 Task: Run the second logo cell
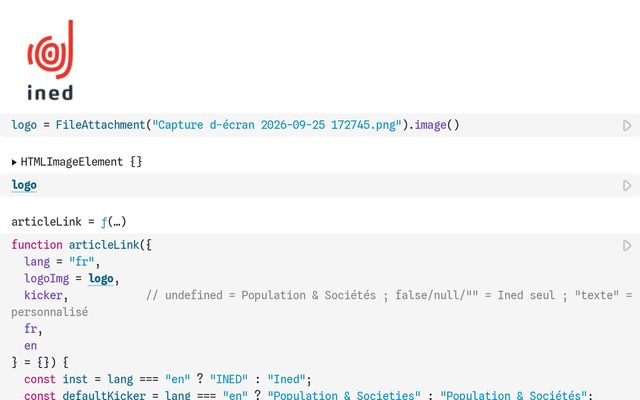[627, 186]
